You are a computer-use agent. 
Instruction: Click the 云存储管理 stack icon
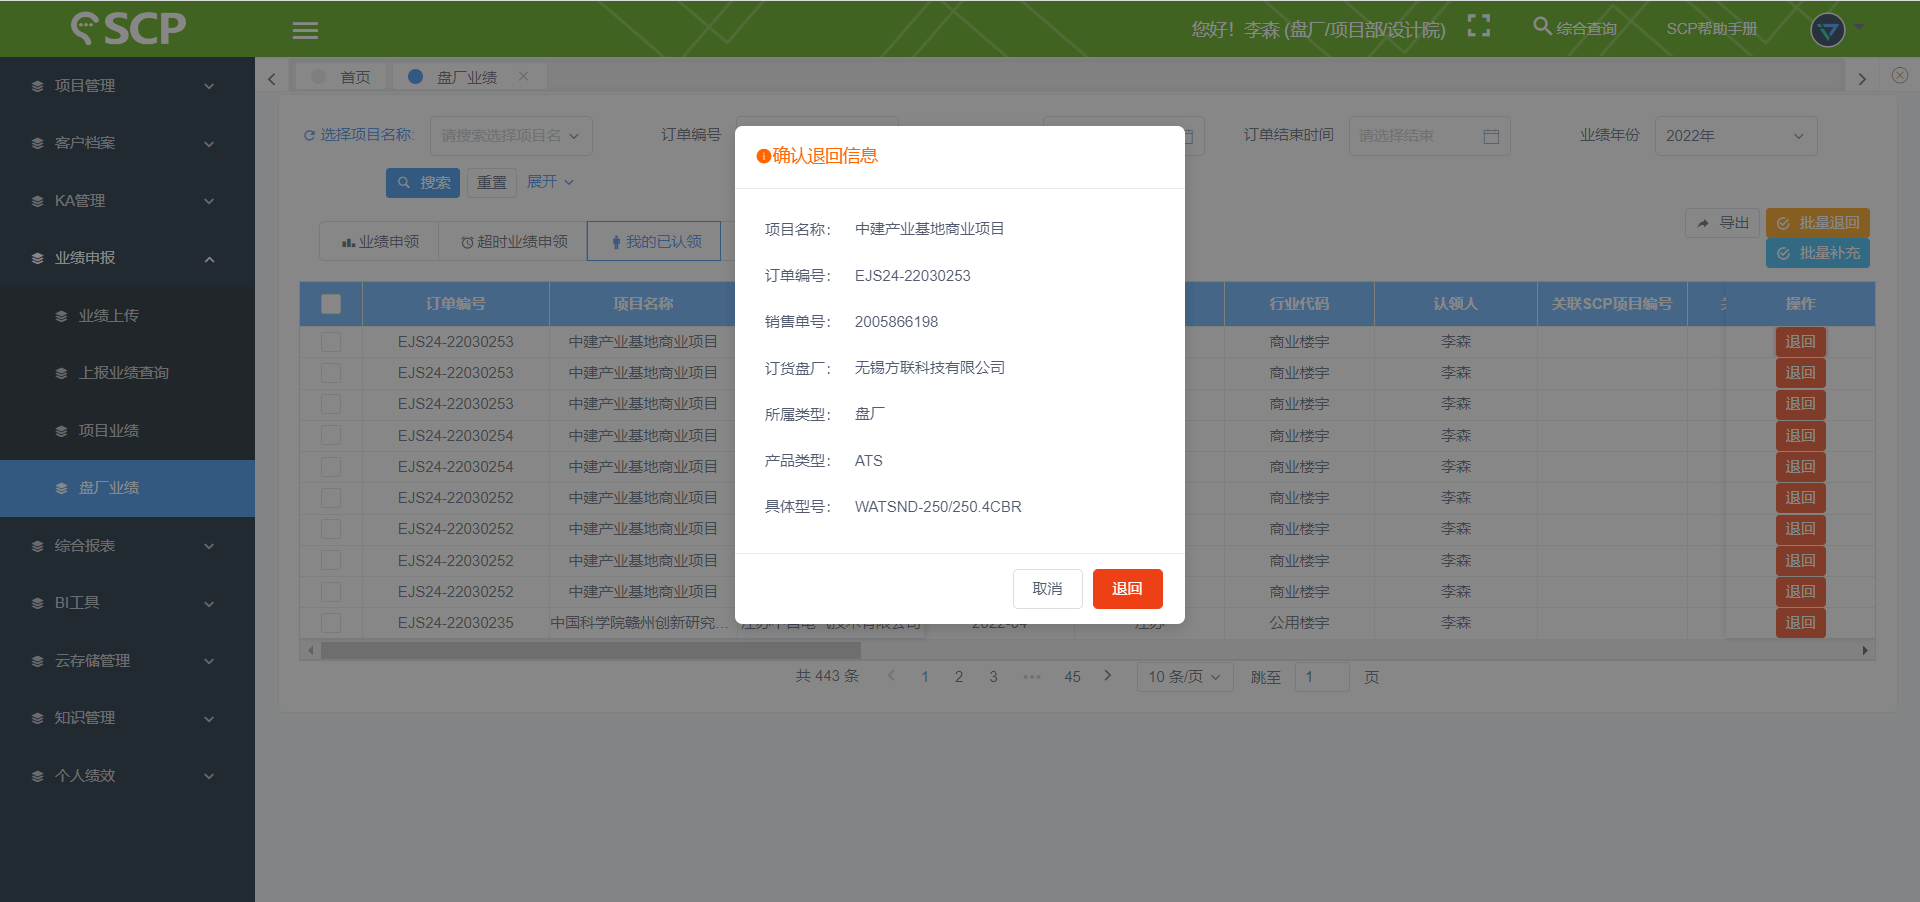(37, 661)
